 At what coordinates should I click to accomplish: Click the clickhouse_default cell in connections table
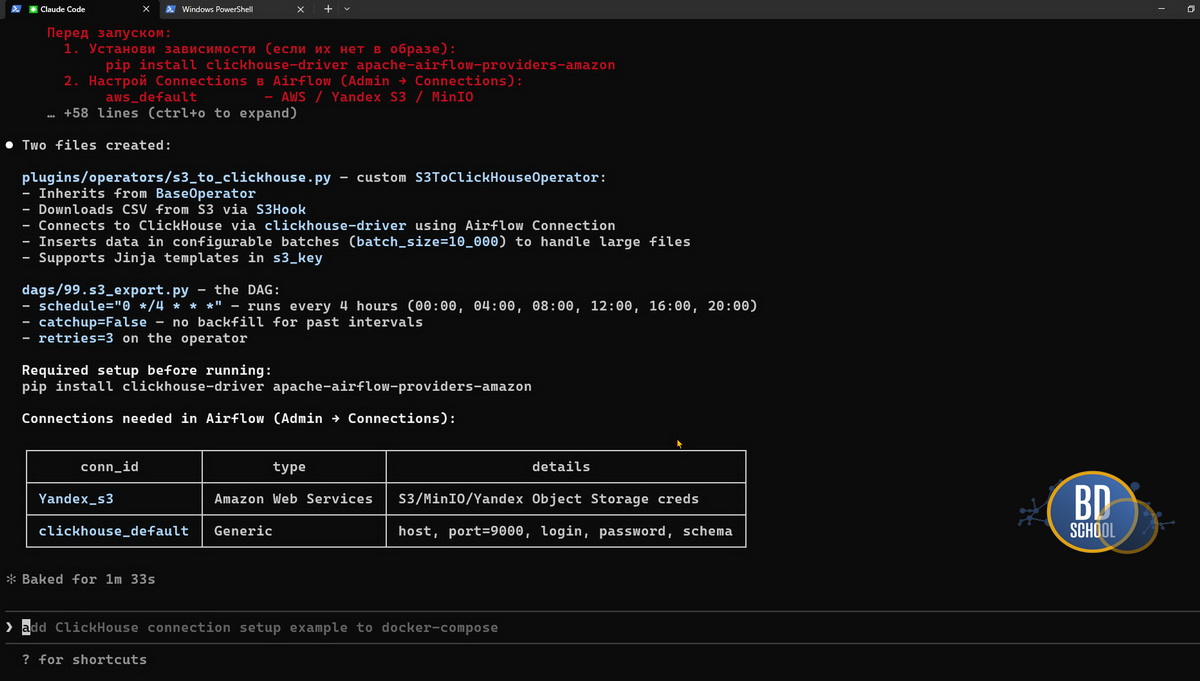(x=113, y=531)
